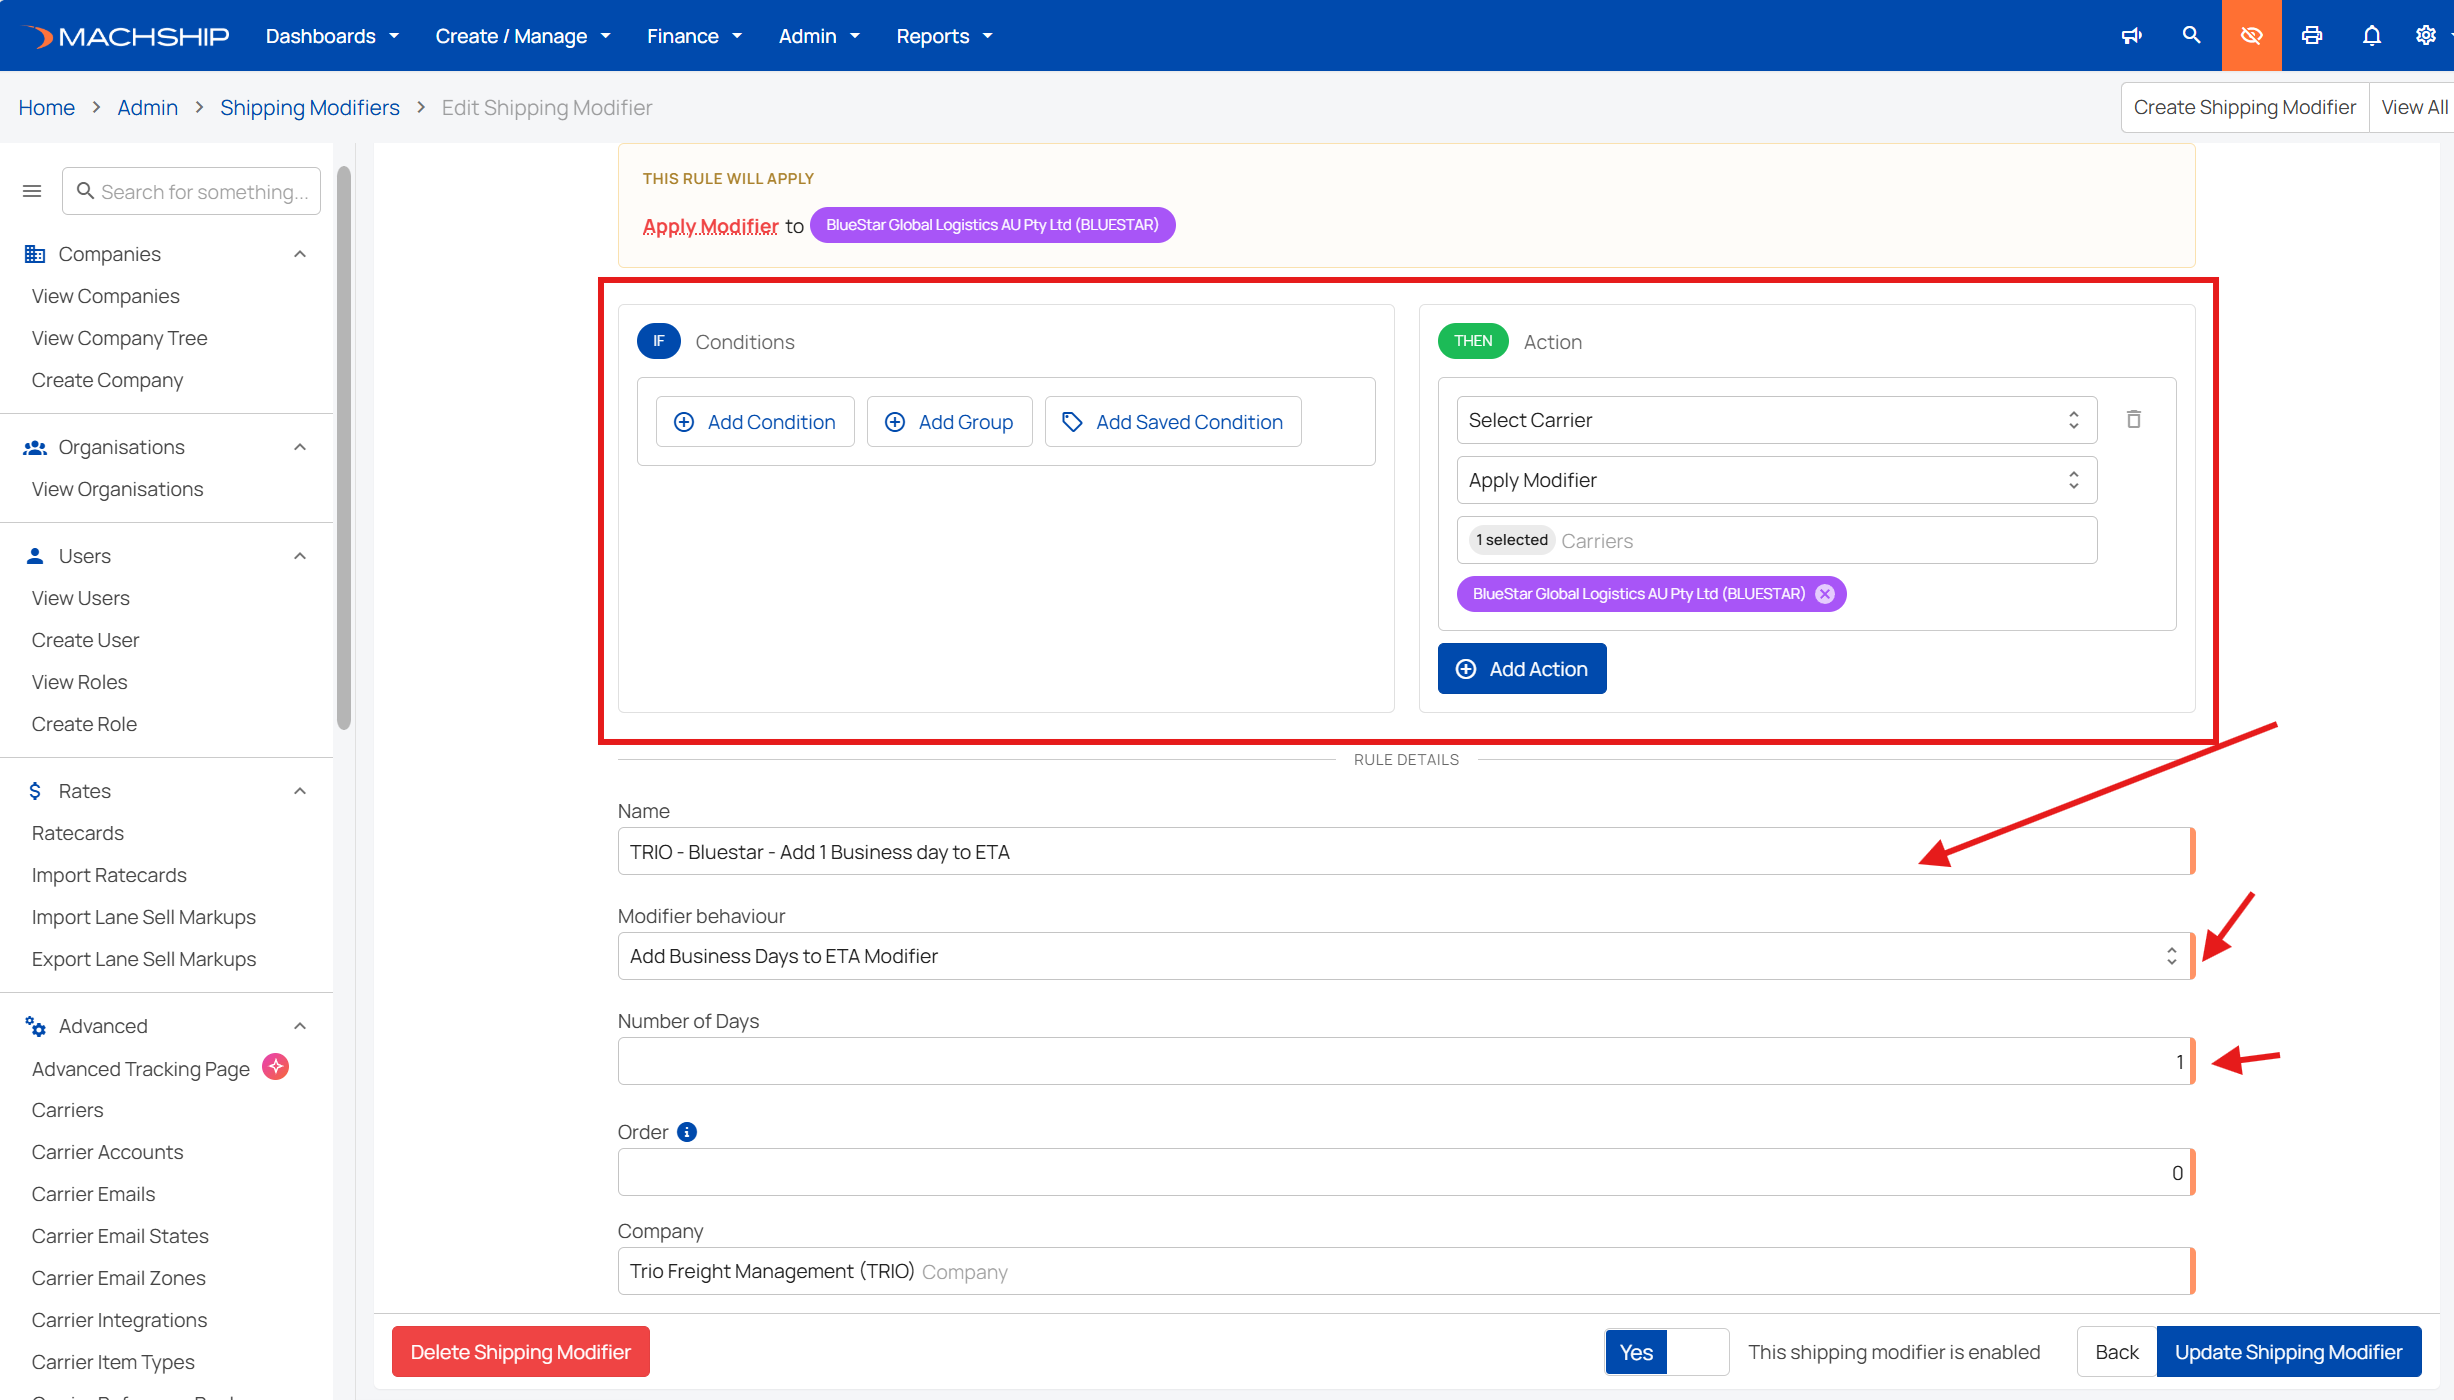Viewport: 2454px width, 1400px height.
Task: Open the Reports menu
Action: pos(945,36)
